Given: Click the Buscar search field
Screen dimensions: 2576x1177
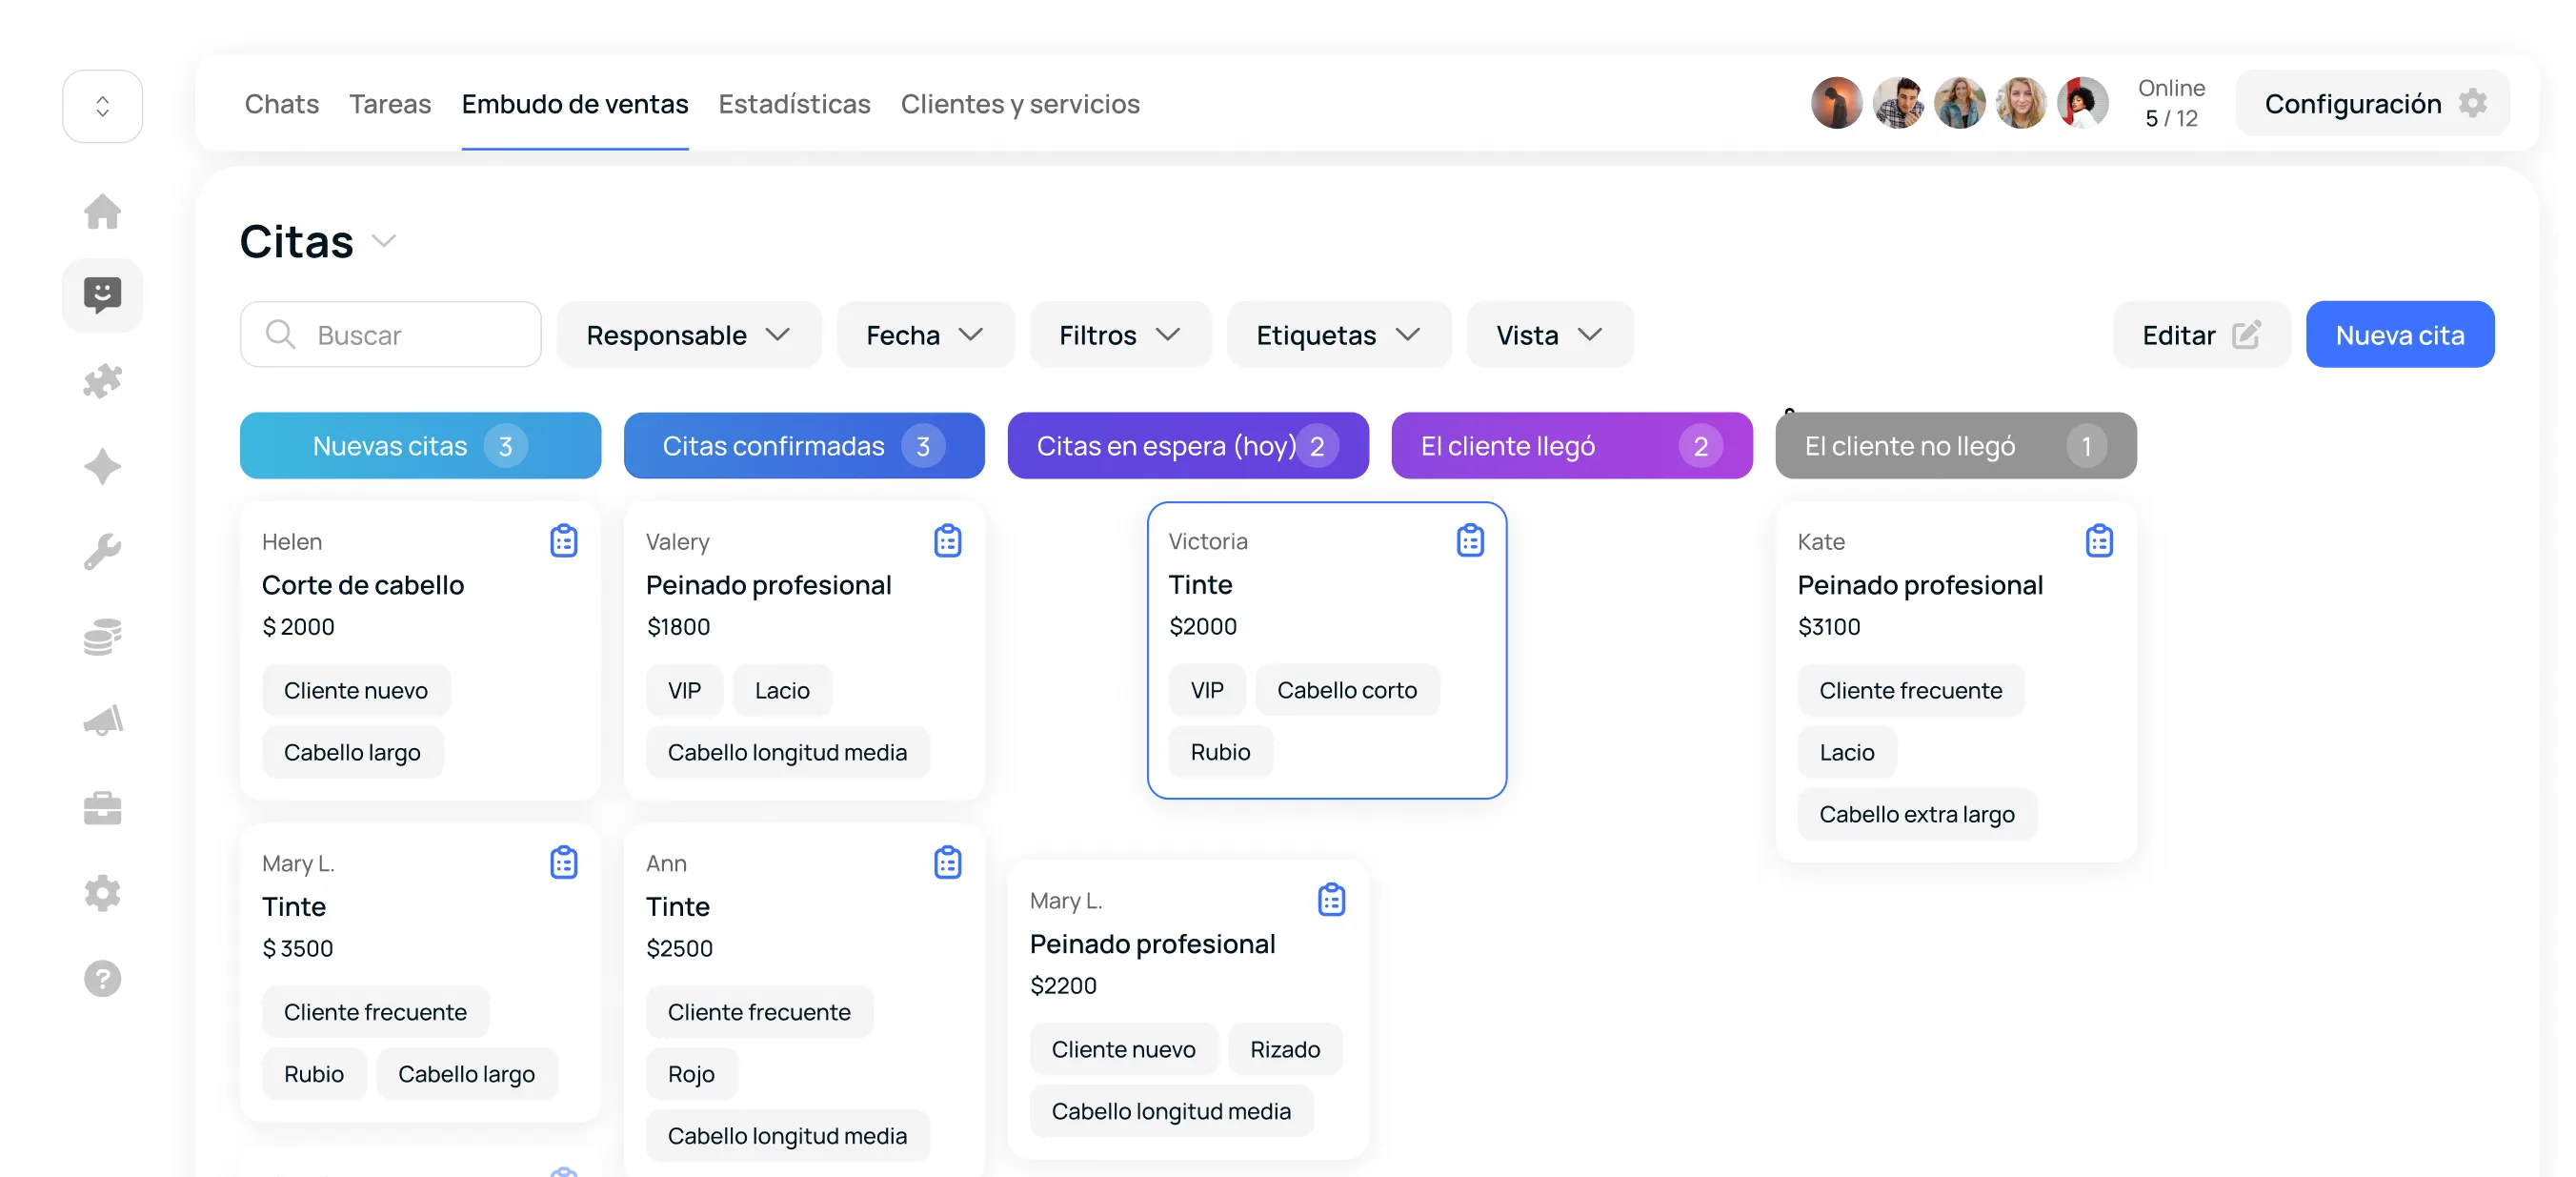Looking at the screenshot, I should (x=390, y=335).
